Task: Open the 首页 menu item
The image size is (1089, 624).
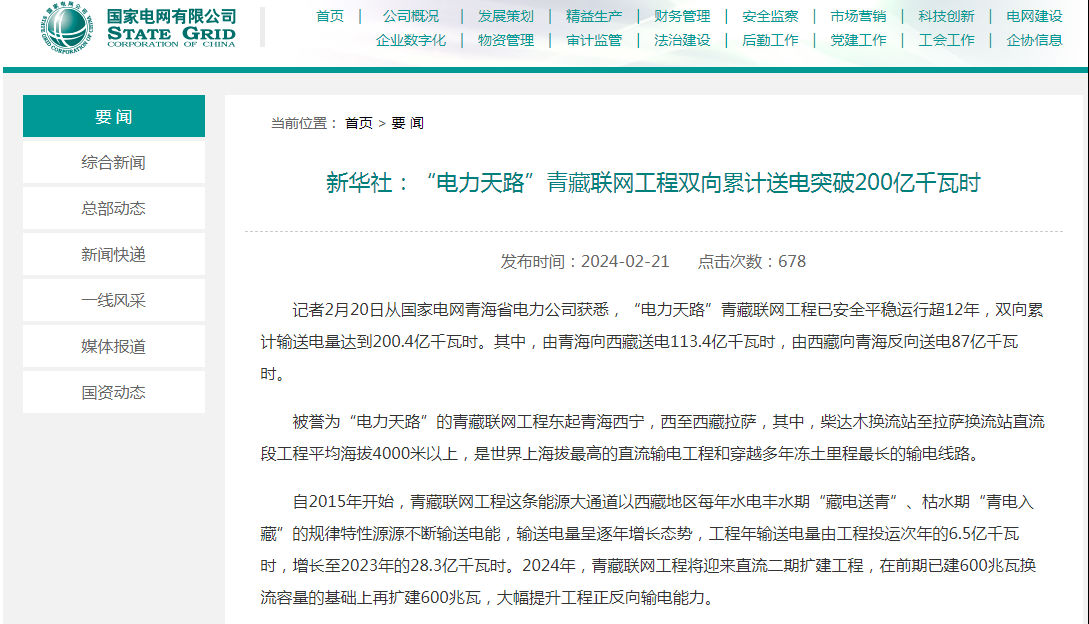Action: [330, 16]
